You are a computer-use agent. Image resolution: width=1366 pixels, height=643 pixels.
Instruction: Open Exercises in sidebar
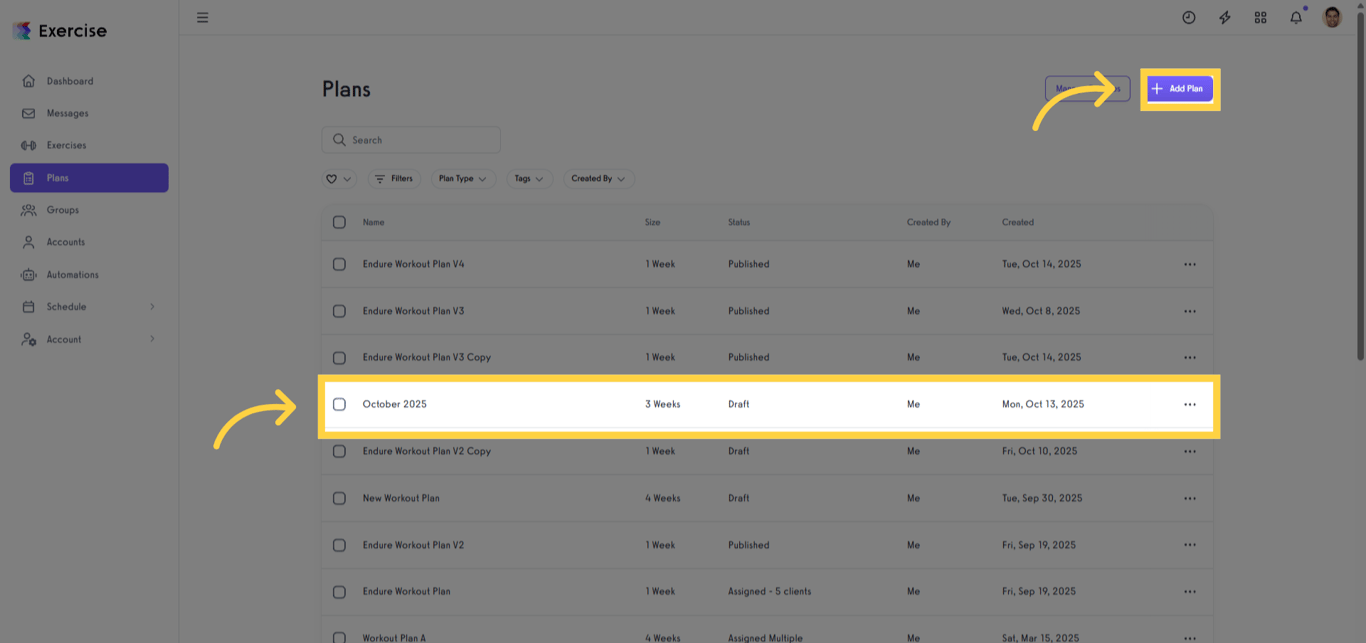(89, 145)
